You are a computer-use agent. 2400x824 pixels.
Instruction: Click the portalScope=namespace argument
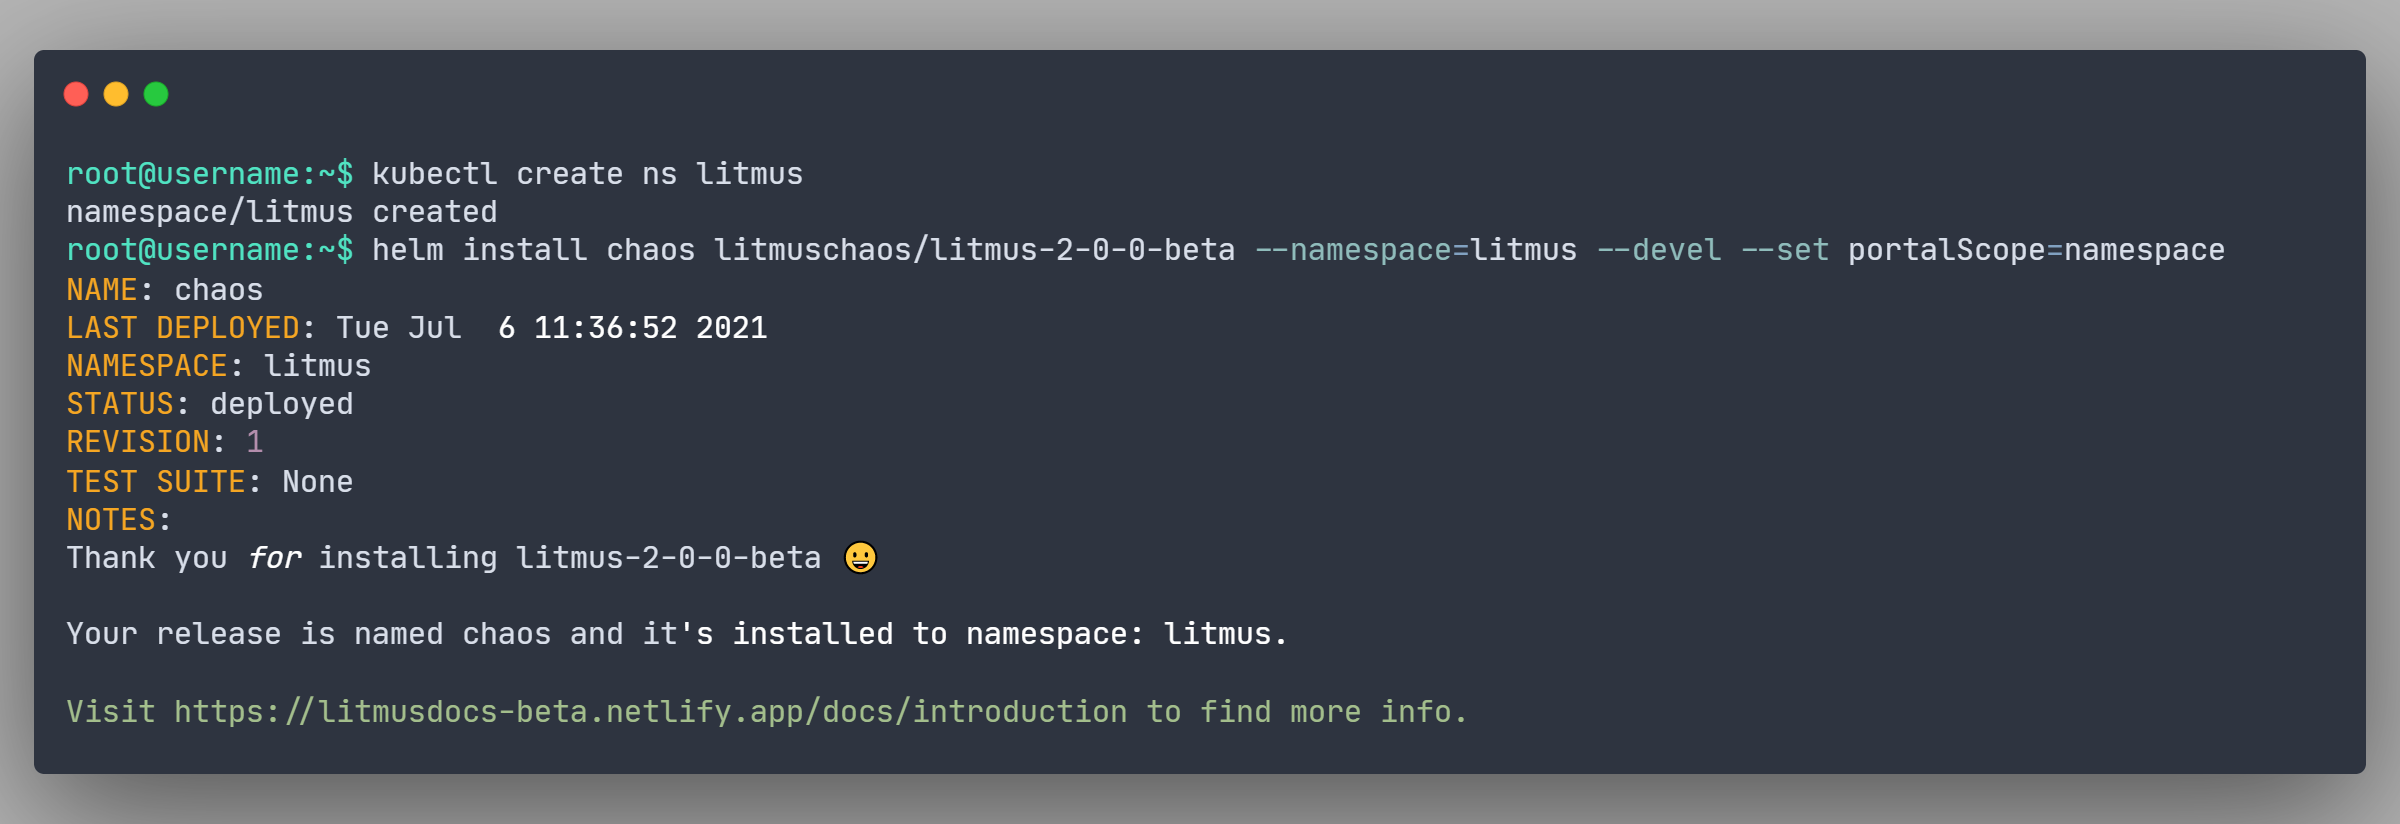[2035, 250]
